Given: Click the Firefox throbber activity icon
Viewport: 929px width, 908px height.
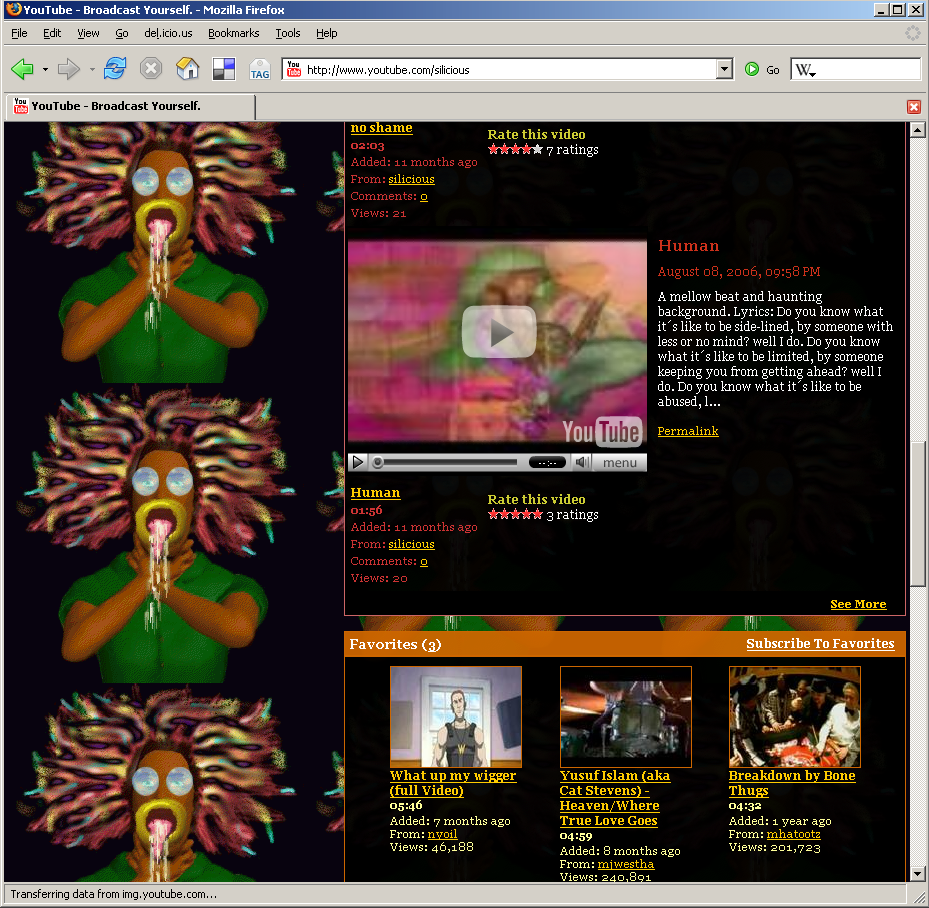Looking at the screenshot, I should [x=913, y=33].
